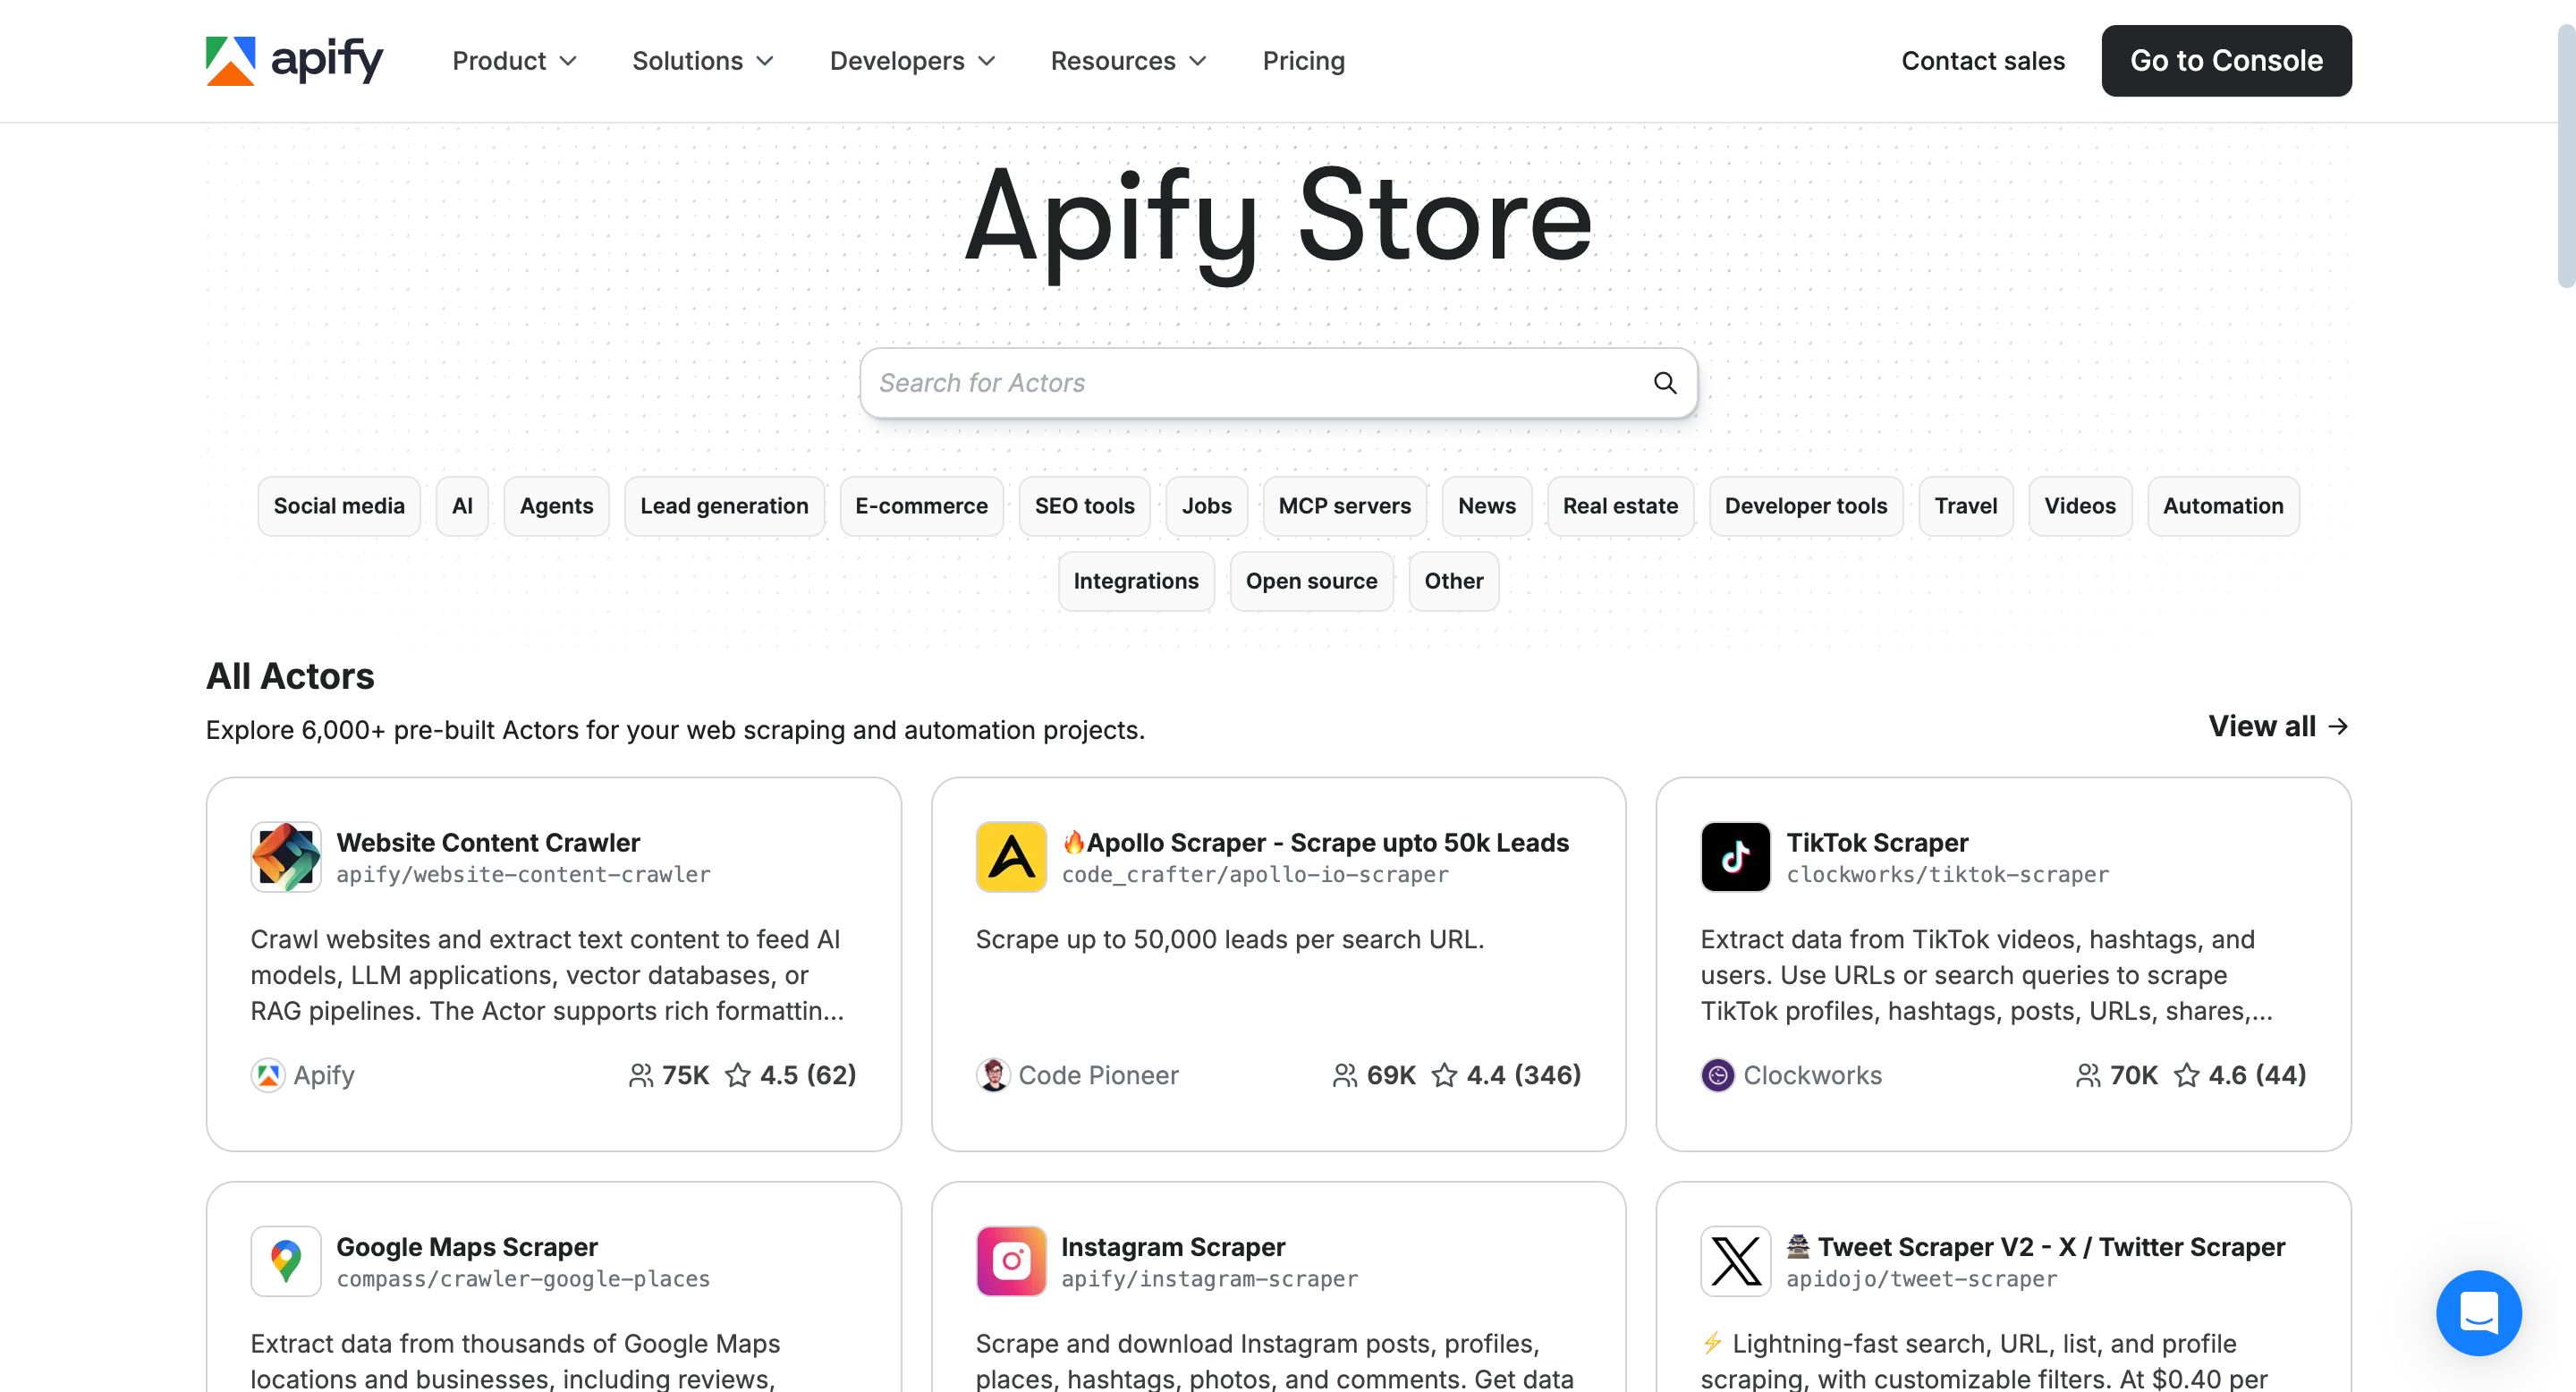Filter by Social media category

tap(339, 506)
